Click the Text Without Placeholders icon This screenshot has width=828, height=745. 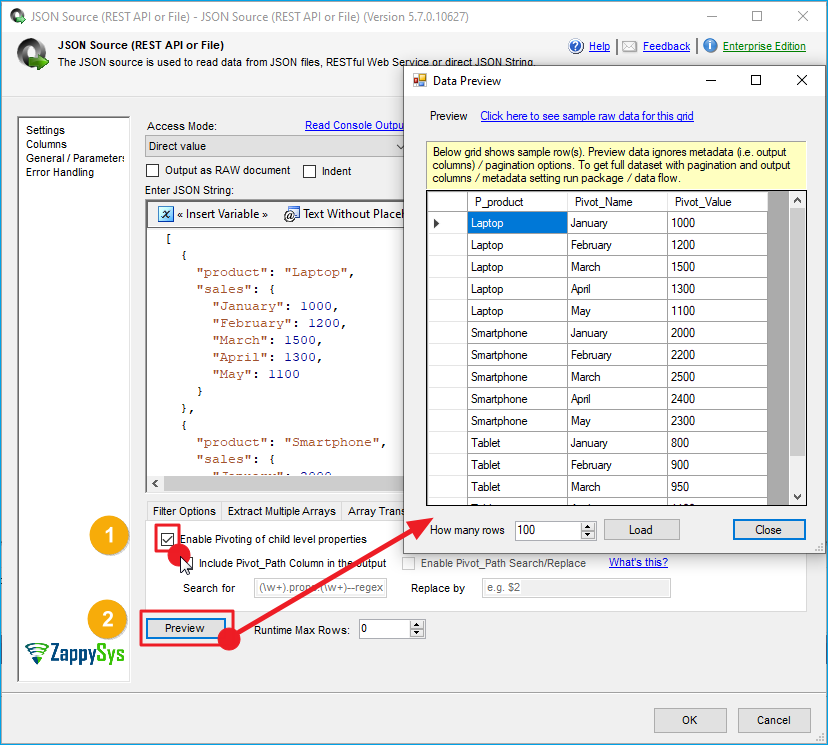point(291,214)
